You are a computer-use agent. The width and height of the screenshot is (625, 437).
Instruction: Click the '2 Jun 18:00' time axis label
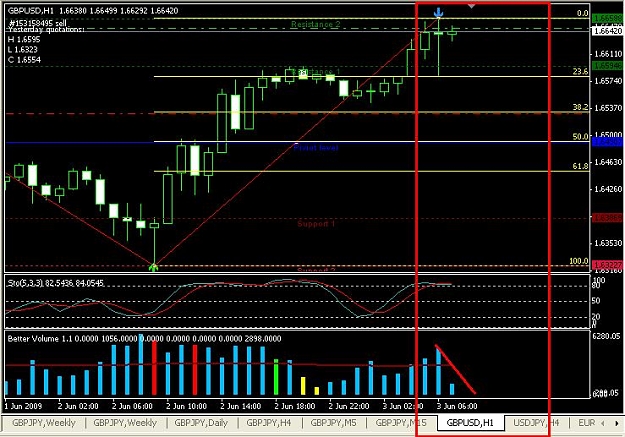point(295,406)
